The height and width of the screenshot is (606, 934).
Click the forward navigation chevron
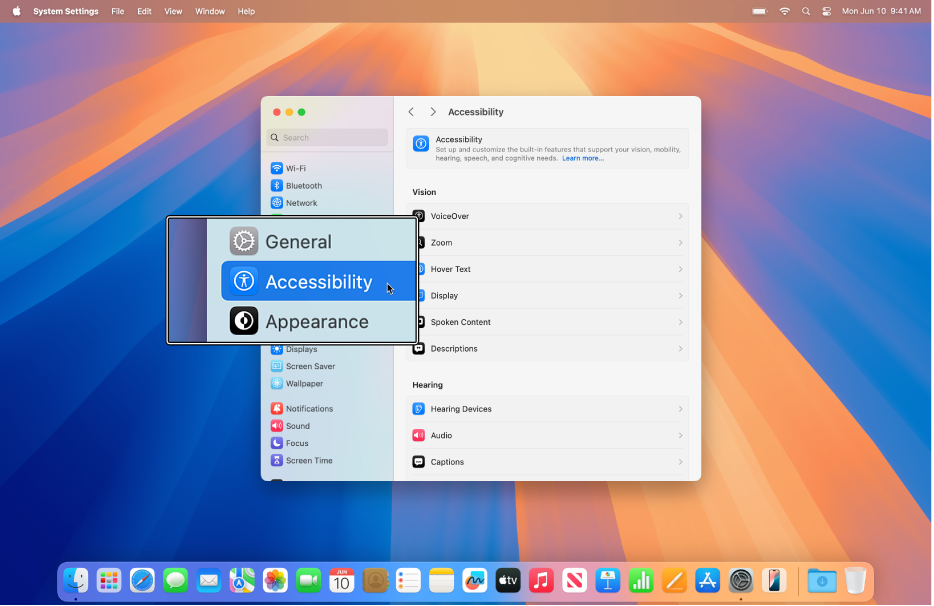coord(433,112)
